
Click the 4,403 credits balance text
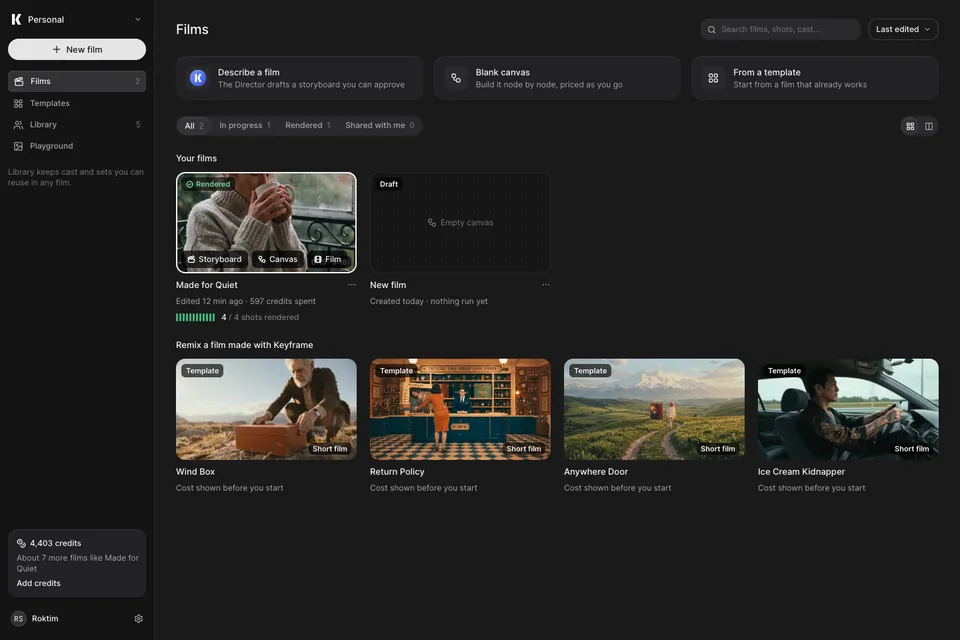point(56,543)
